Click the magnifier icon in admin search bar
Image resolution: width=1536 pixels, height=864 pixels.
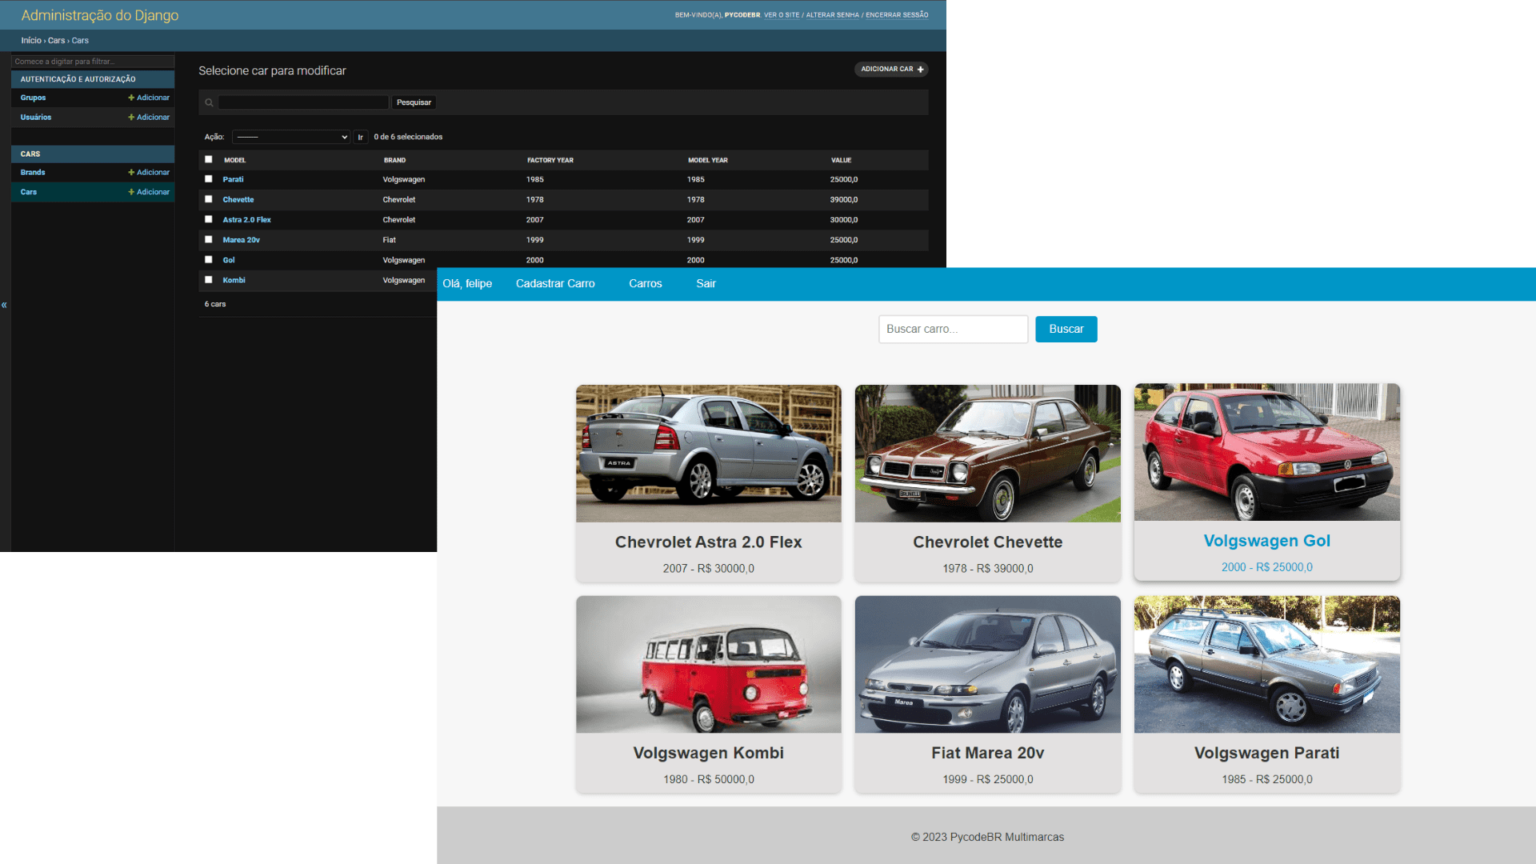coord(209,103)
